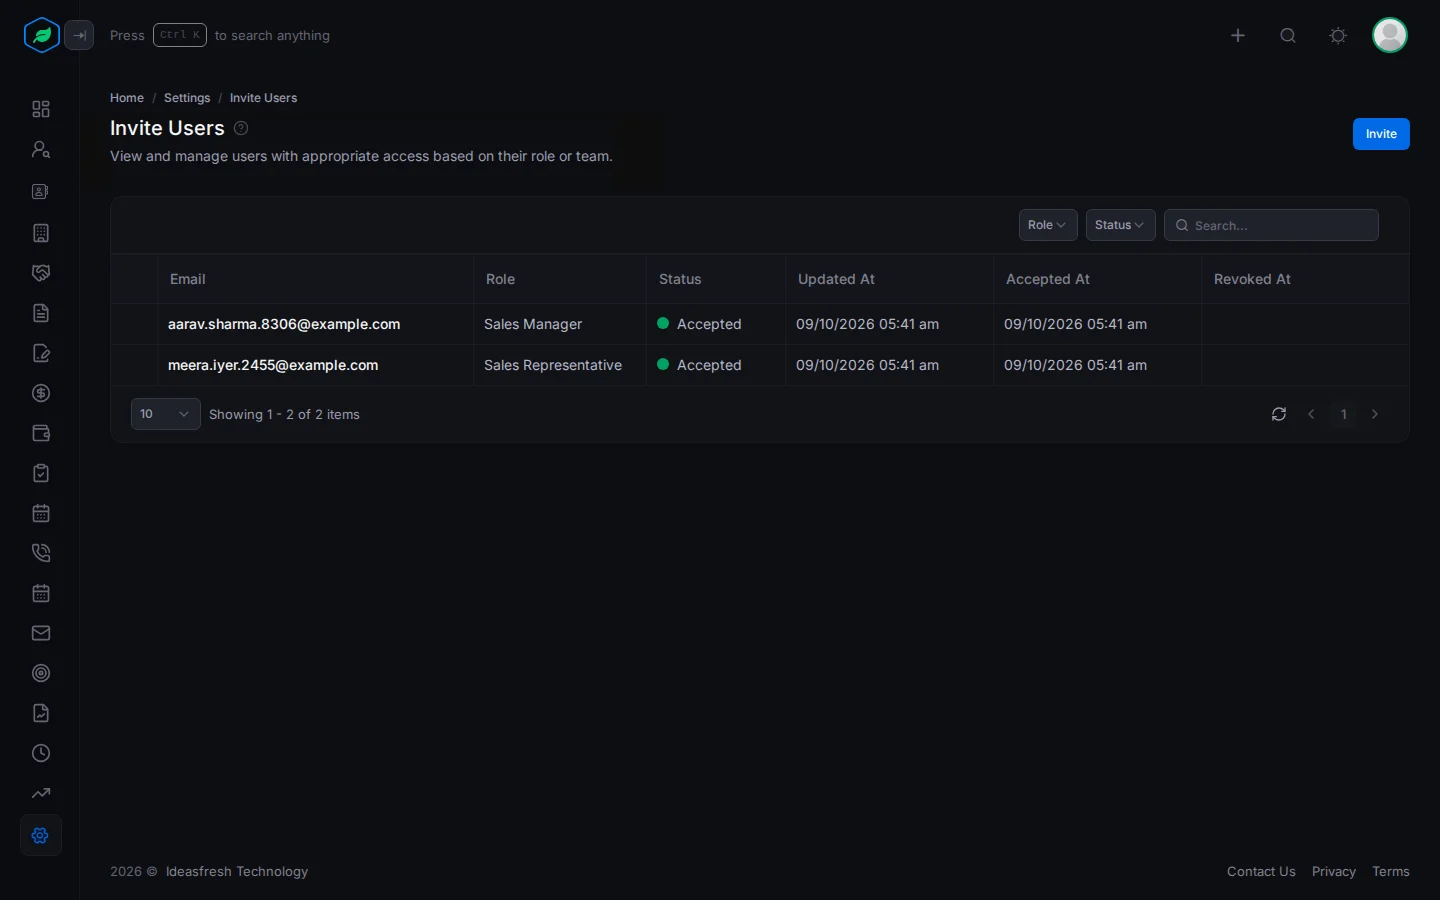Go to previous page with left chevron
Screen dimensions: 1440x900
pos(1311,414)
